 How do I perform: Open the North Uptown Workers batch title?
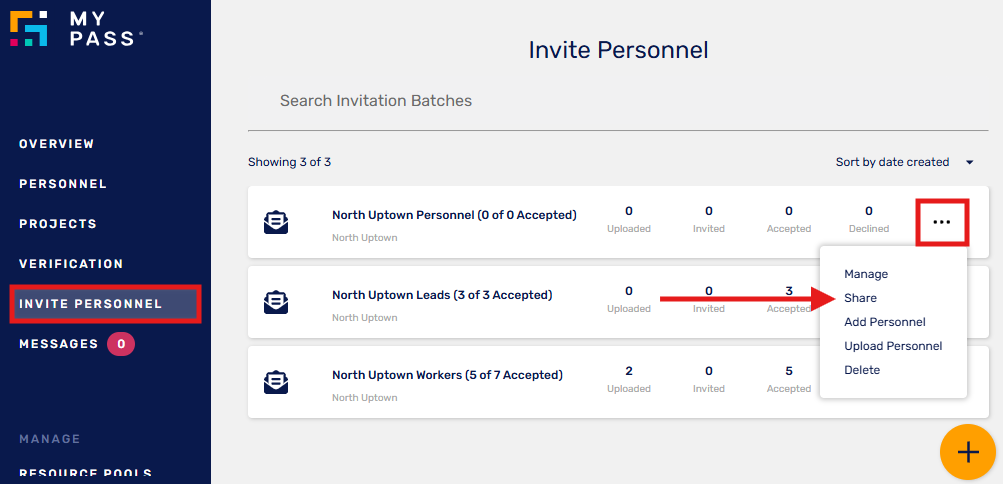coord(447,375)
